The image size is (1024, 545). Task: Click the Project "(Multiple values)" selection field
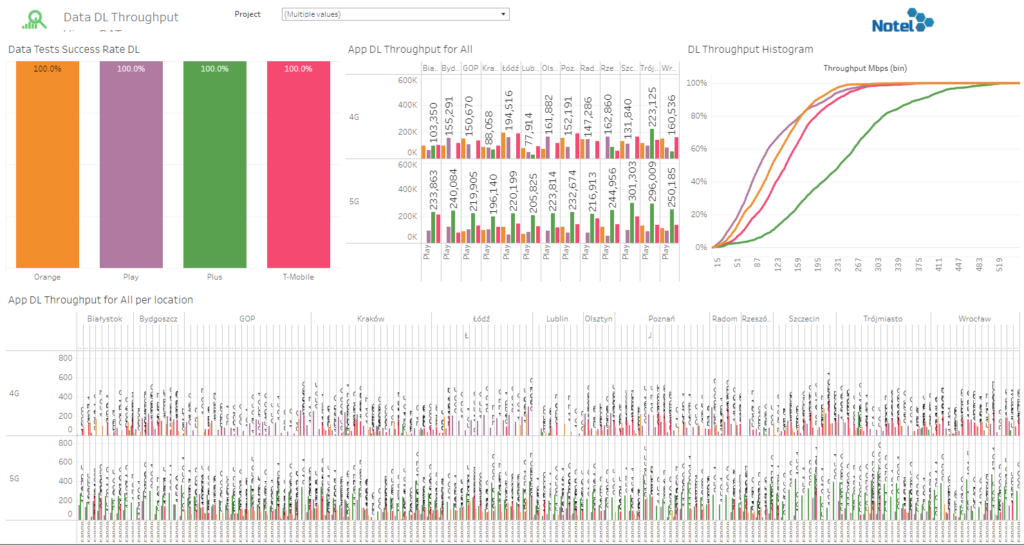(390, 15)
